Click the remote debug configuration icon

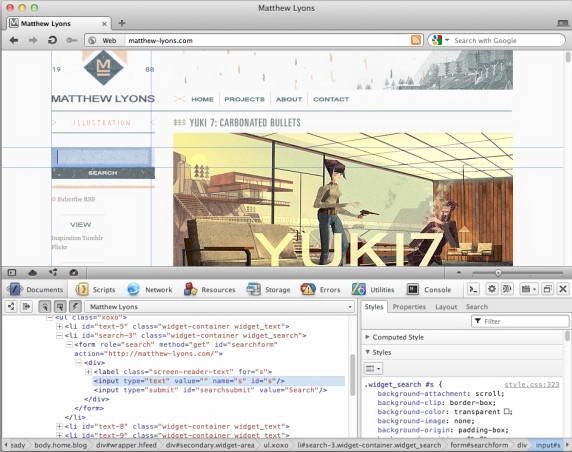click(x=507, y=289)
